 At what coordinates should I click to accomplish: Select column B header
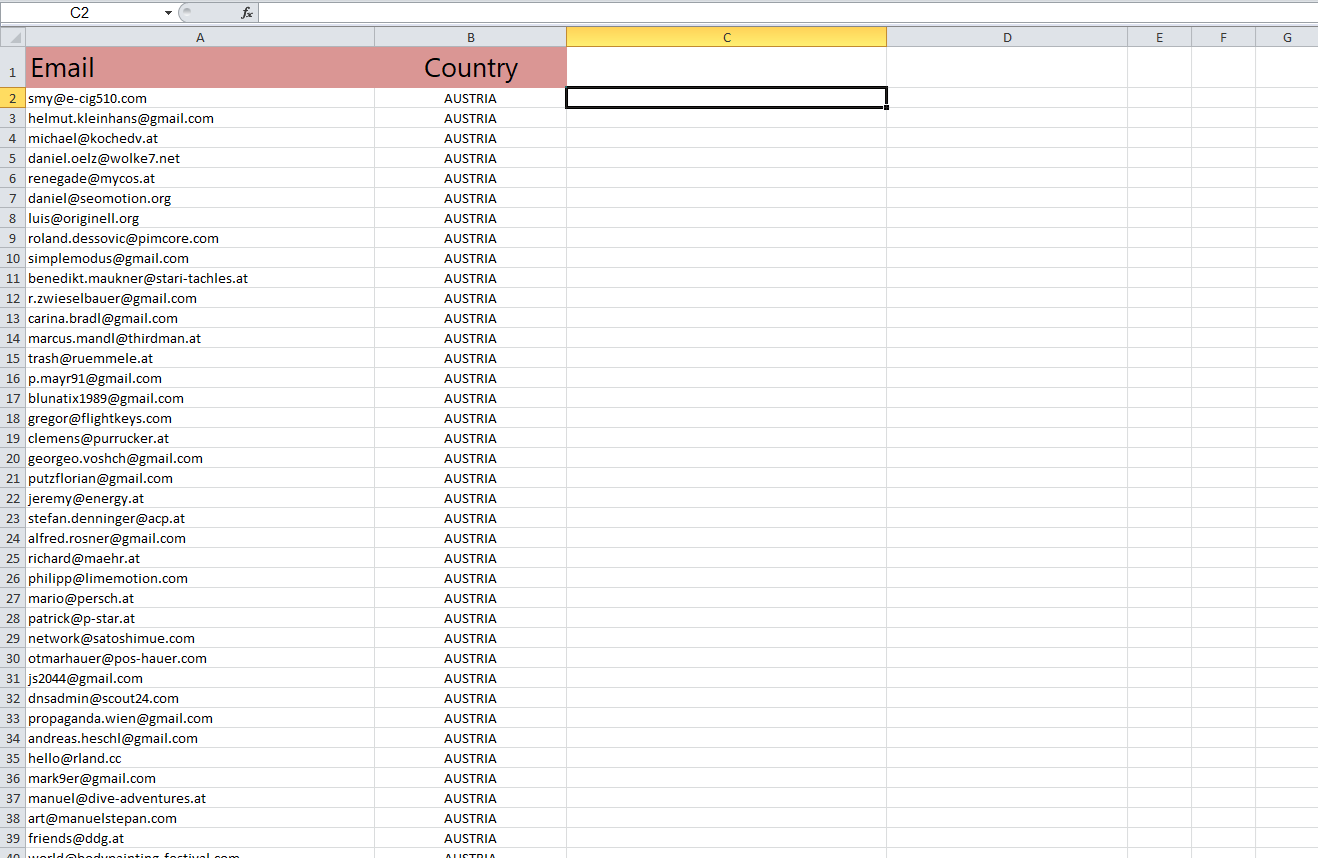(470, 37)
